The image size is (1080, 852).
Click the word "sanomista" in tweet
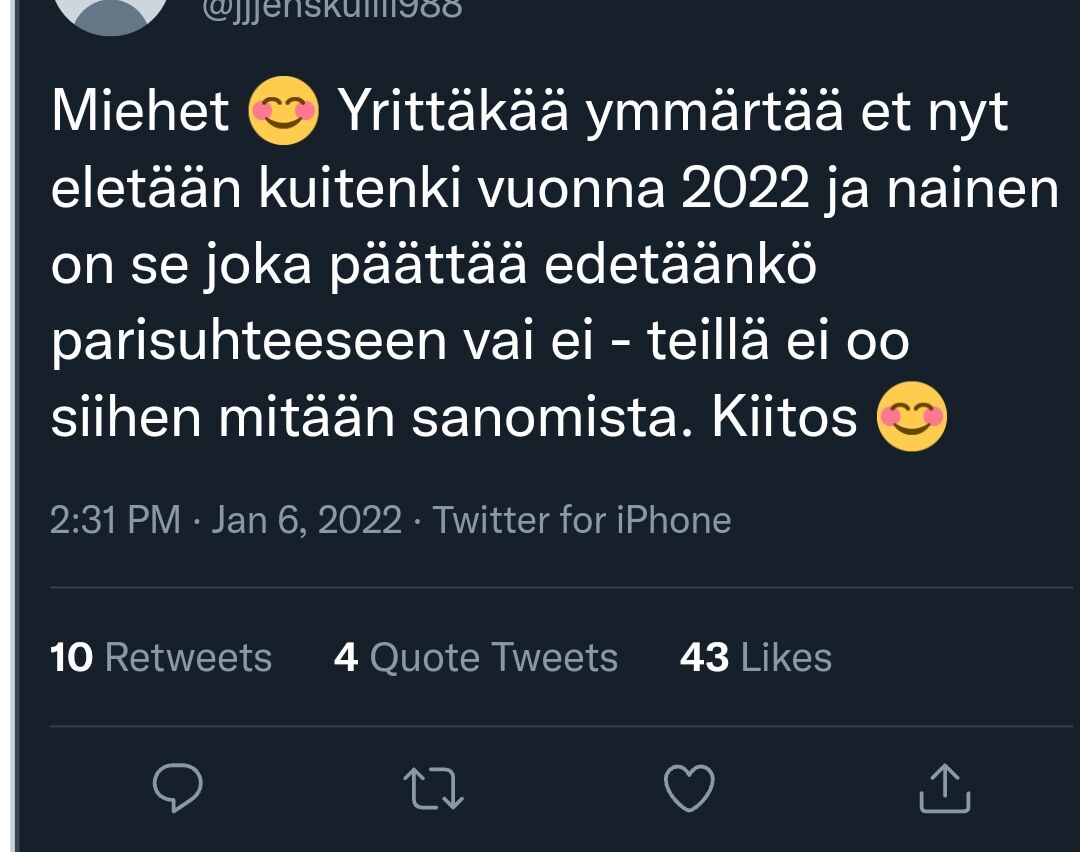pyautogui.click(x=551, y=419)
